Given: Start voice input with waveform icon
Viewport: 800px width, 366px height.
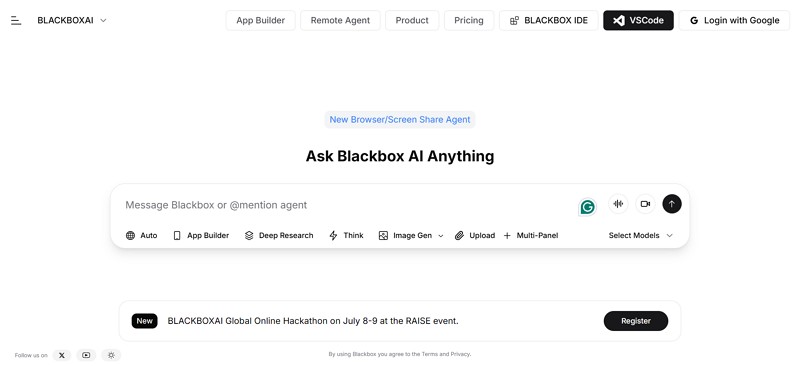Looking at the screenshot, I should [618, 204].
